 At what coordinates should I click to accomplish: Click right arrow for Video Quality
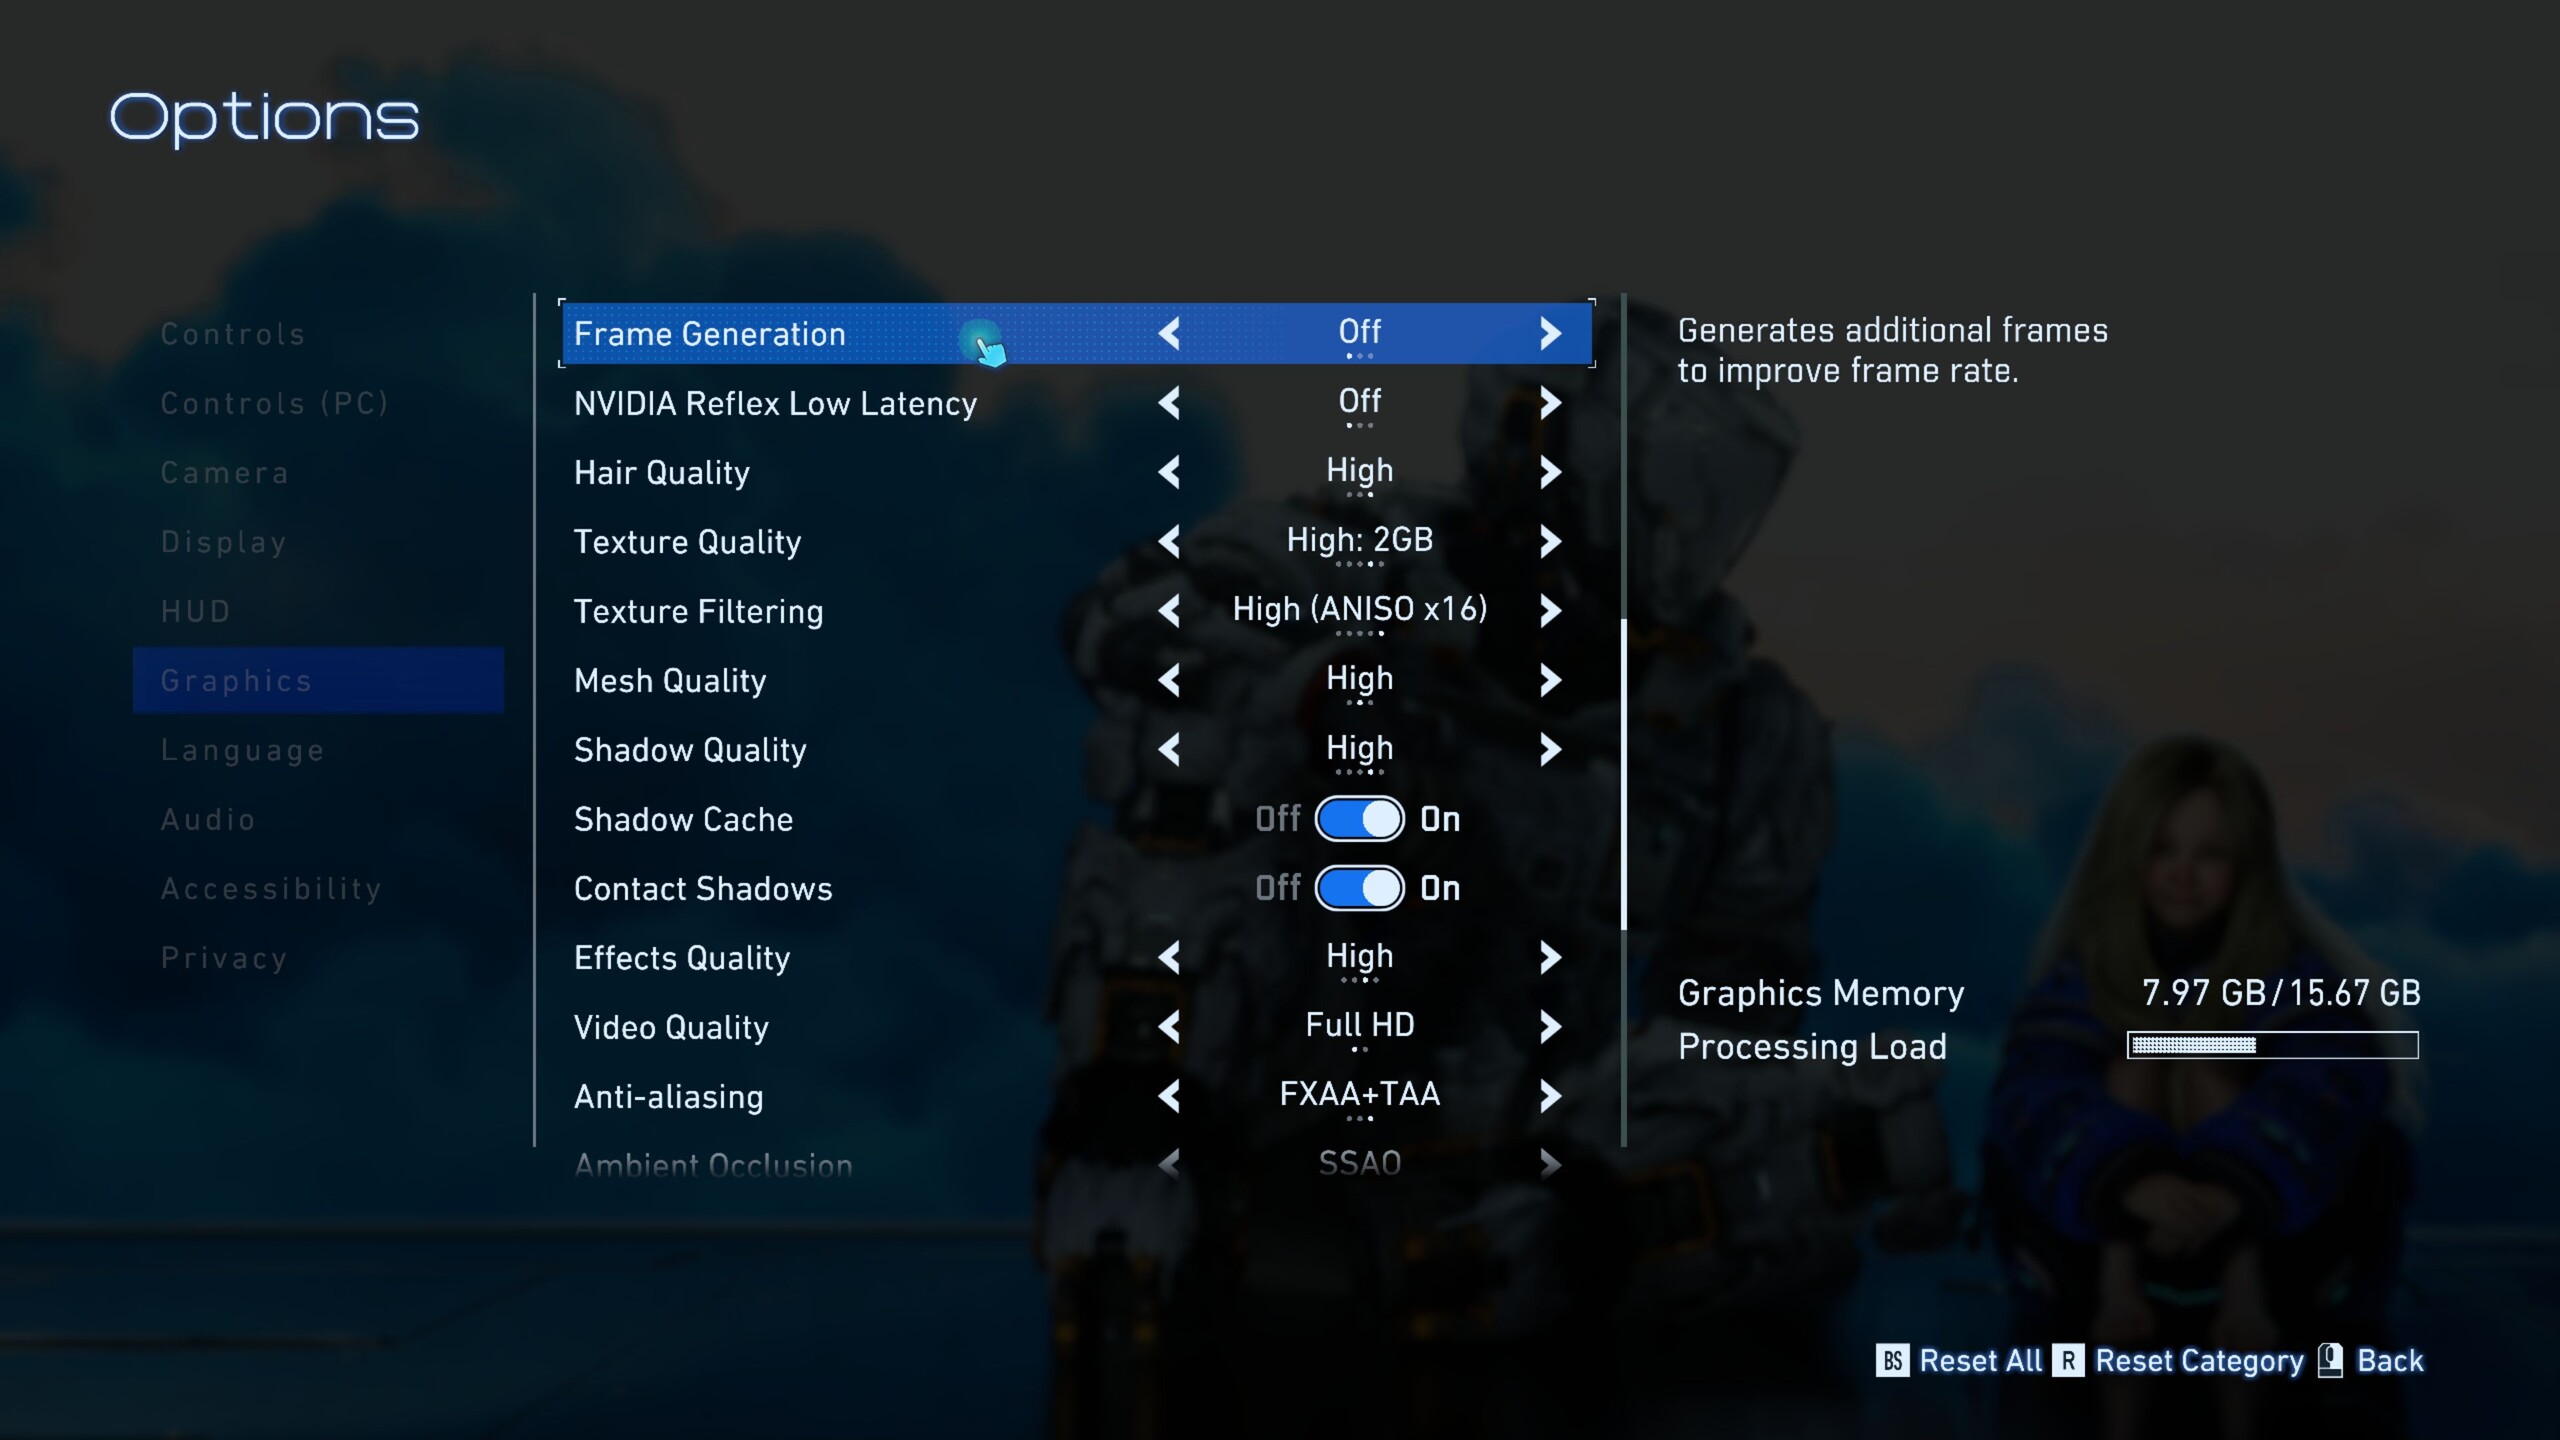pos(1550,1026)
